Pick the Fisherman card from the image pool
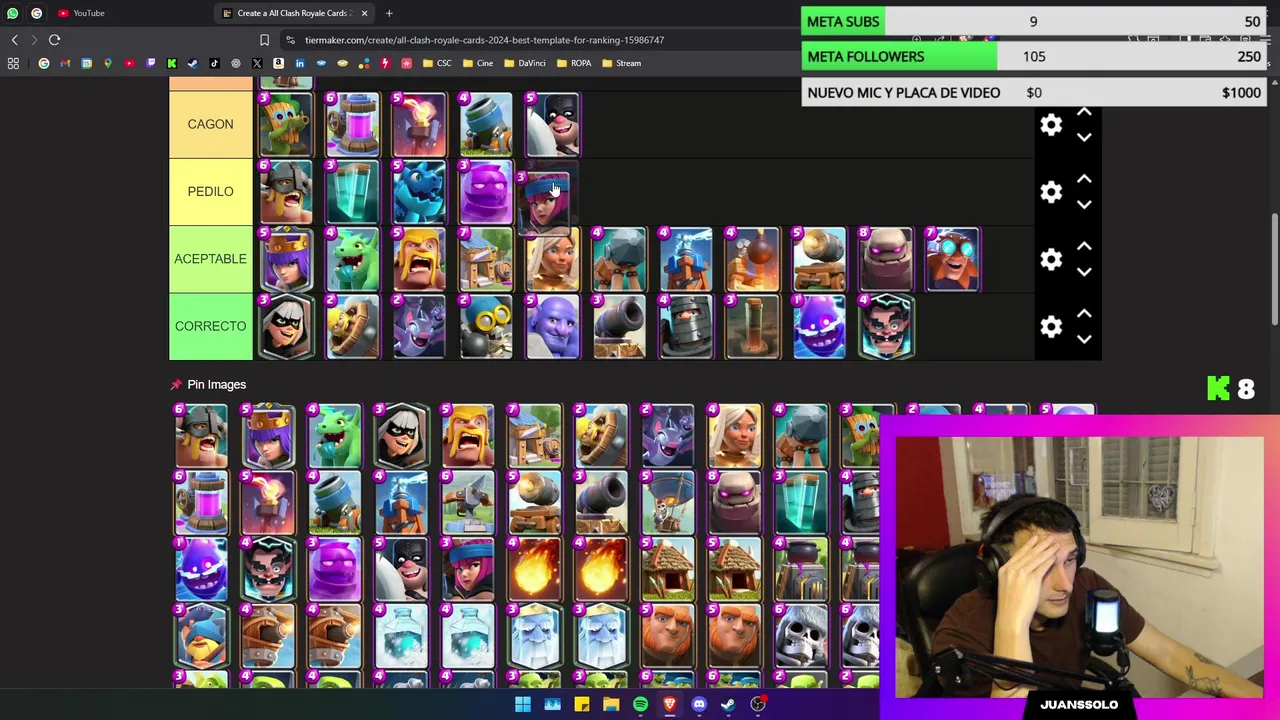The height and width of the screenshot is (720, 1280). point(201,636)
